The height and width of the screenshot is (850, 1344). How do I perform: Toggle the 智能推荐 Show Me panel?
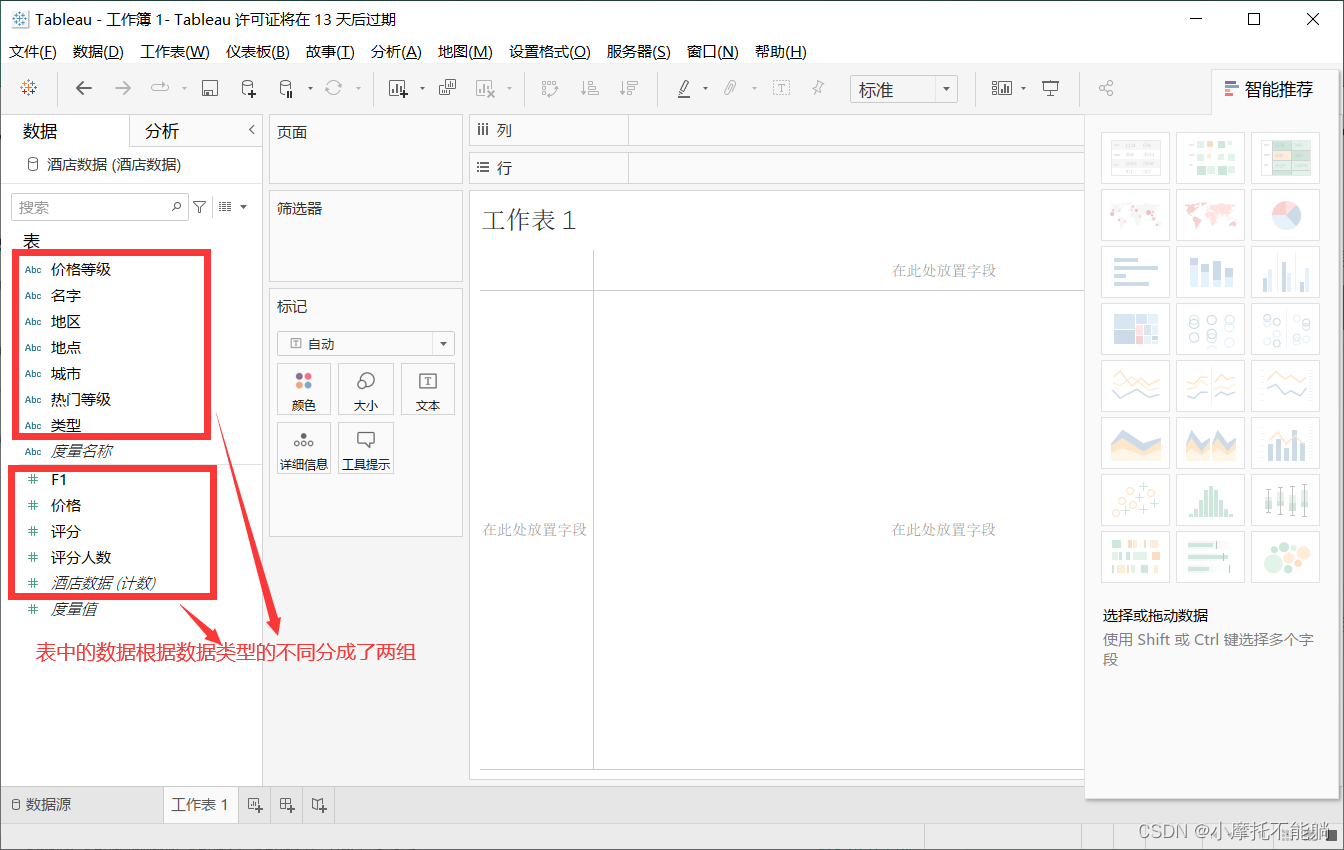coord(1268,89)
